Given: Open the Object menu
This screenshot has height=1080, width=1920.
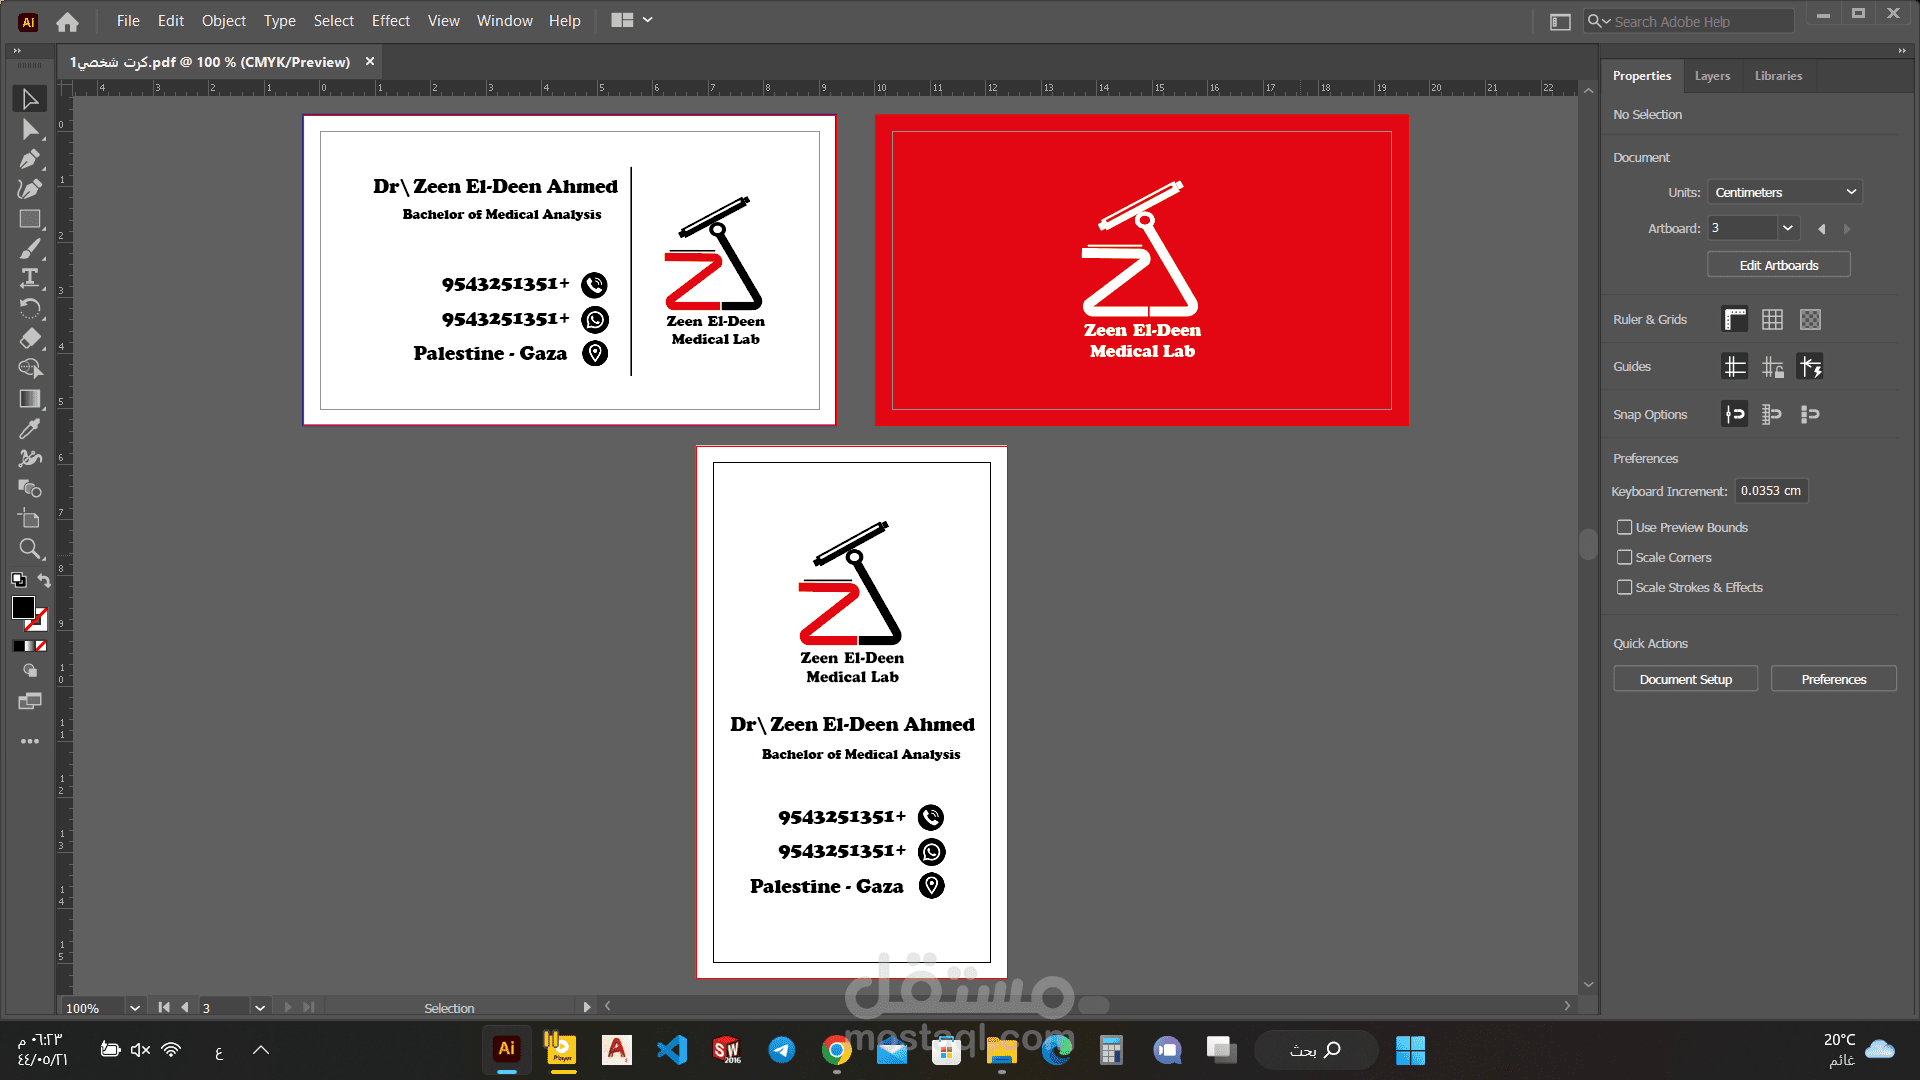Looking at the screenshot, I should (224, 20).
